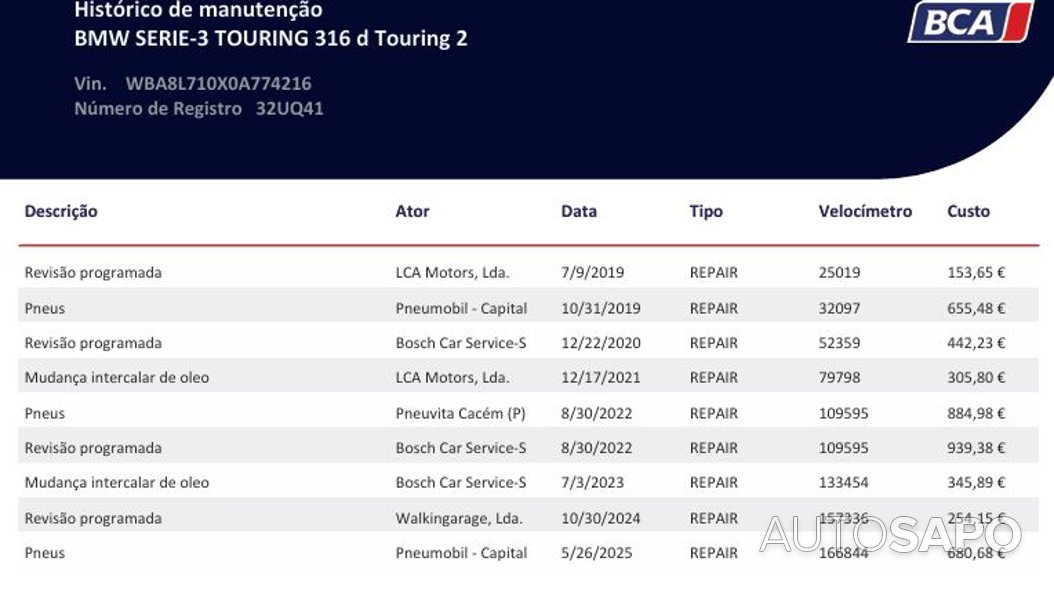The width and height of the screenshot is (1054, 594).
Task: Select Mudança intercalar de oleo at 79798 km
Action: click(x=117, y=378)
